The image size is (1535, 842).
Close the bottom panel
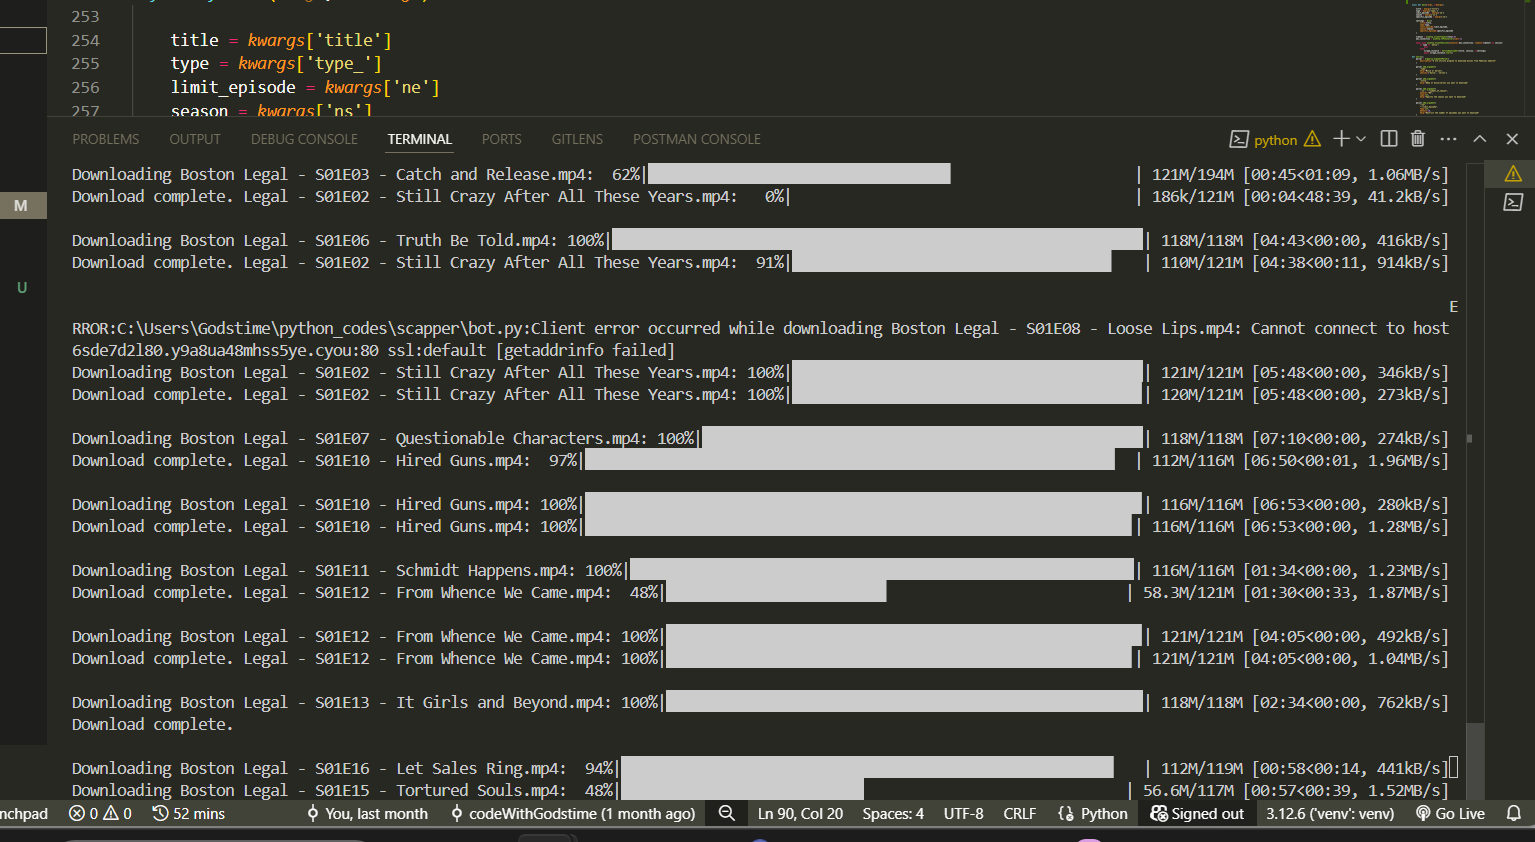(1512, 139)
